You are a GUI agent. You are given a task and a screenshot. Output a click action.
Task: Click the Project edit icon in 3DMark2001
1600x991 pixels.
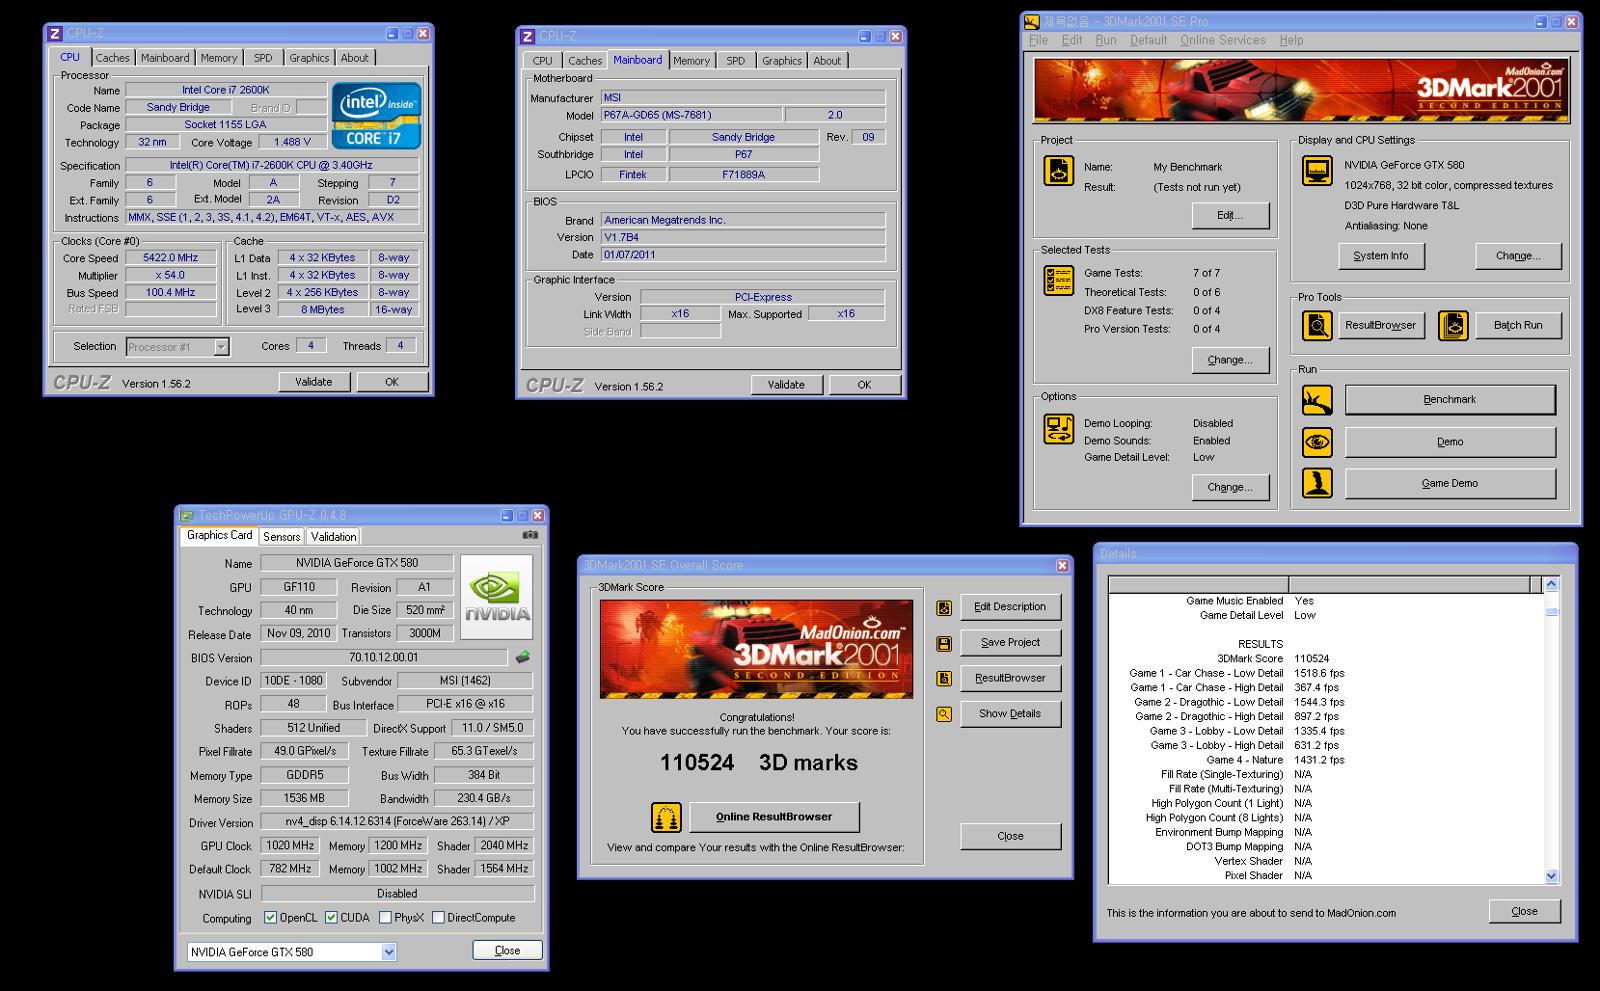(x=1058, y=171)
